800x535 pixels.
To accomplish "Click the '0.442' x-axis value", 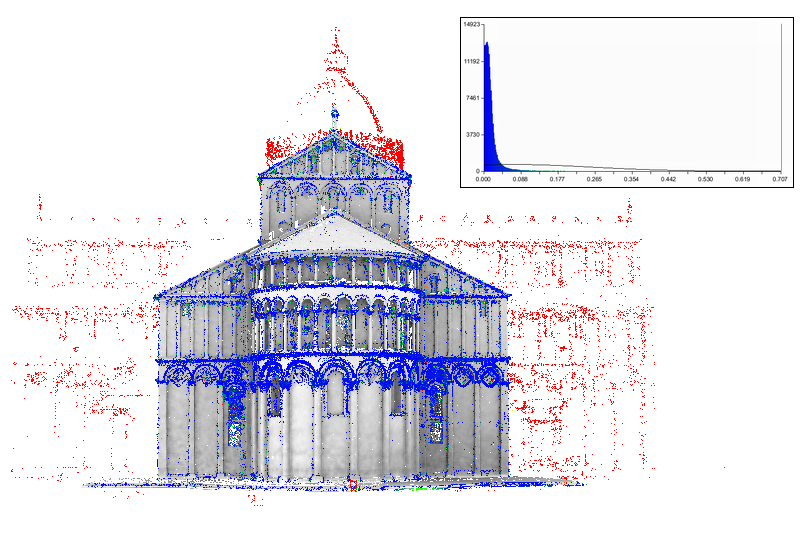I will (668, 179).
